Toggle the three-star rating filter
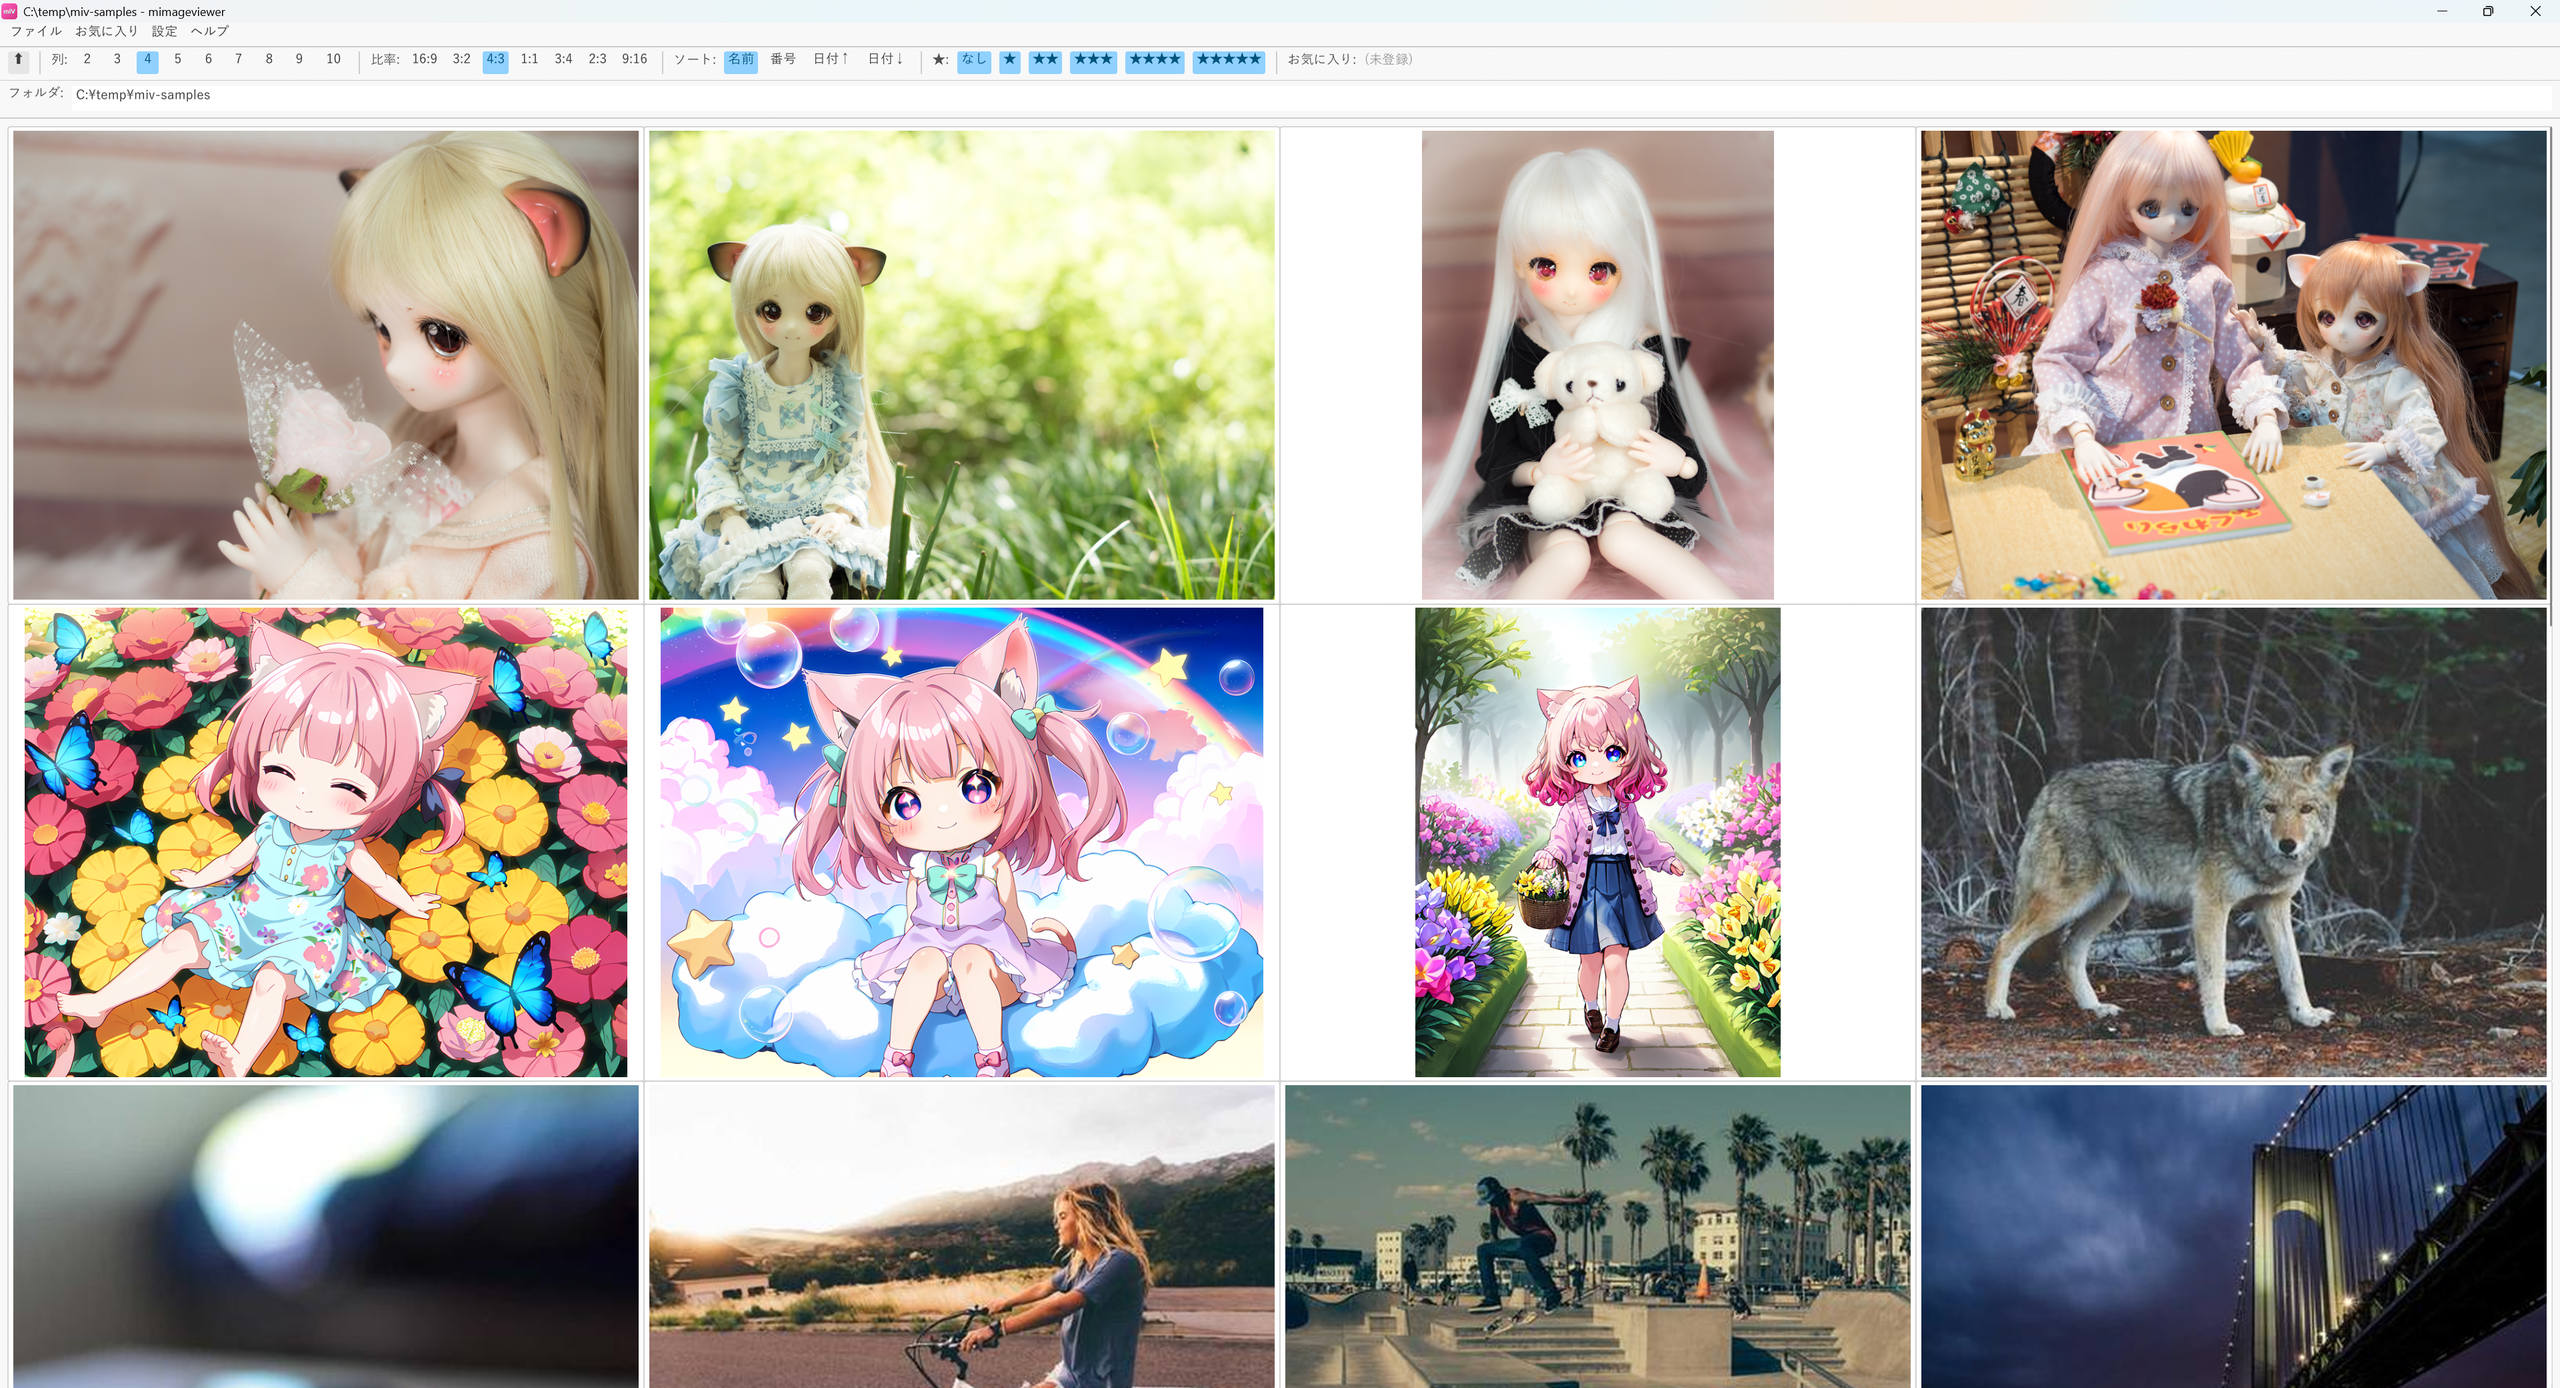This screenshot has width=2560, height=1388. pos(1093,60)
